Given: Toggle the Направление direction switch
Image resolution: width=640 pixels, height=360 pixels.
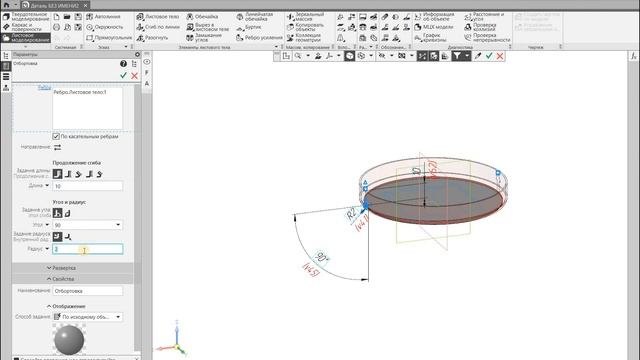Looking at the screenshot, I should pyautogui.click(x=58, y=147).
